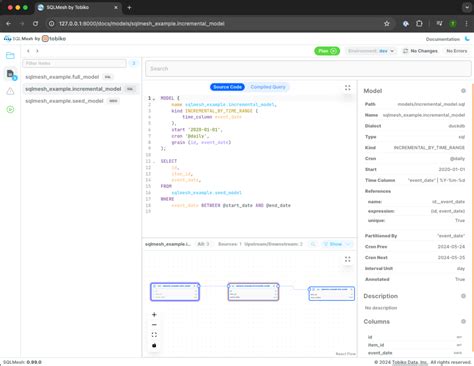Click the 'event_date' column row
Screen dimensions: 474x366
coord(415,353)
